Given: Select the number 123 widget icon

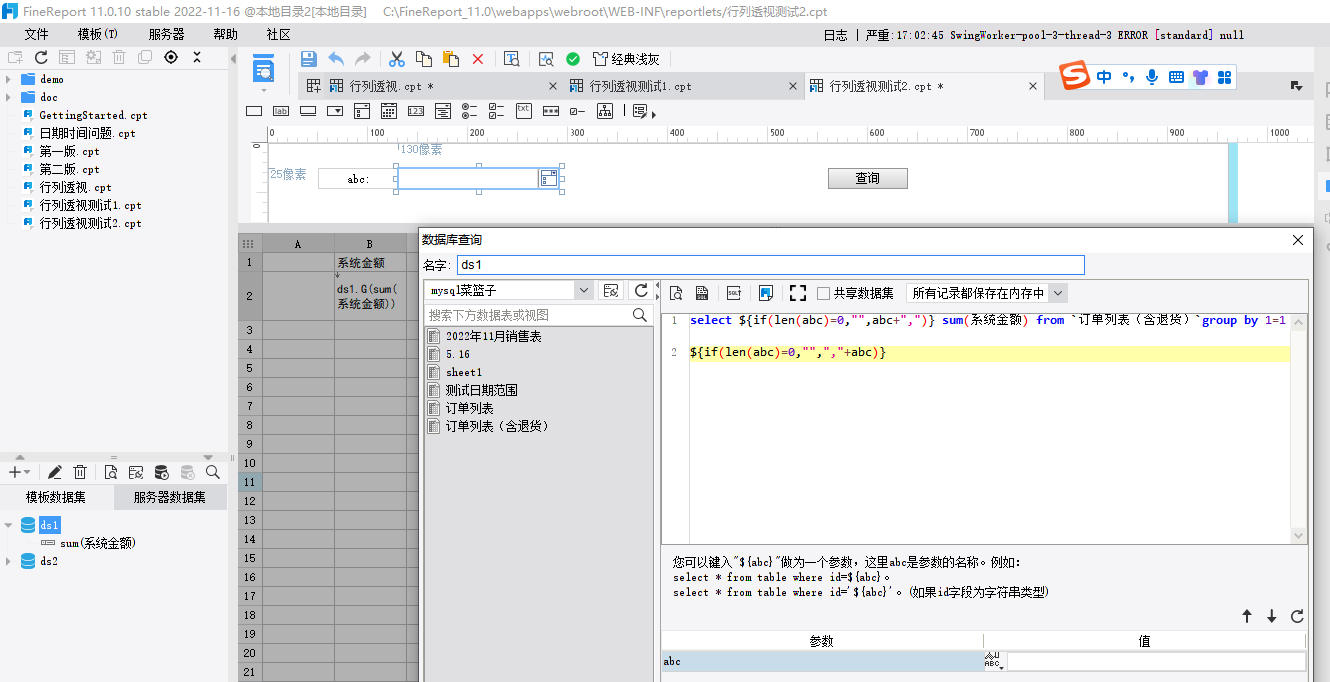Looking at the screenshot, I should coord(416,111).
